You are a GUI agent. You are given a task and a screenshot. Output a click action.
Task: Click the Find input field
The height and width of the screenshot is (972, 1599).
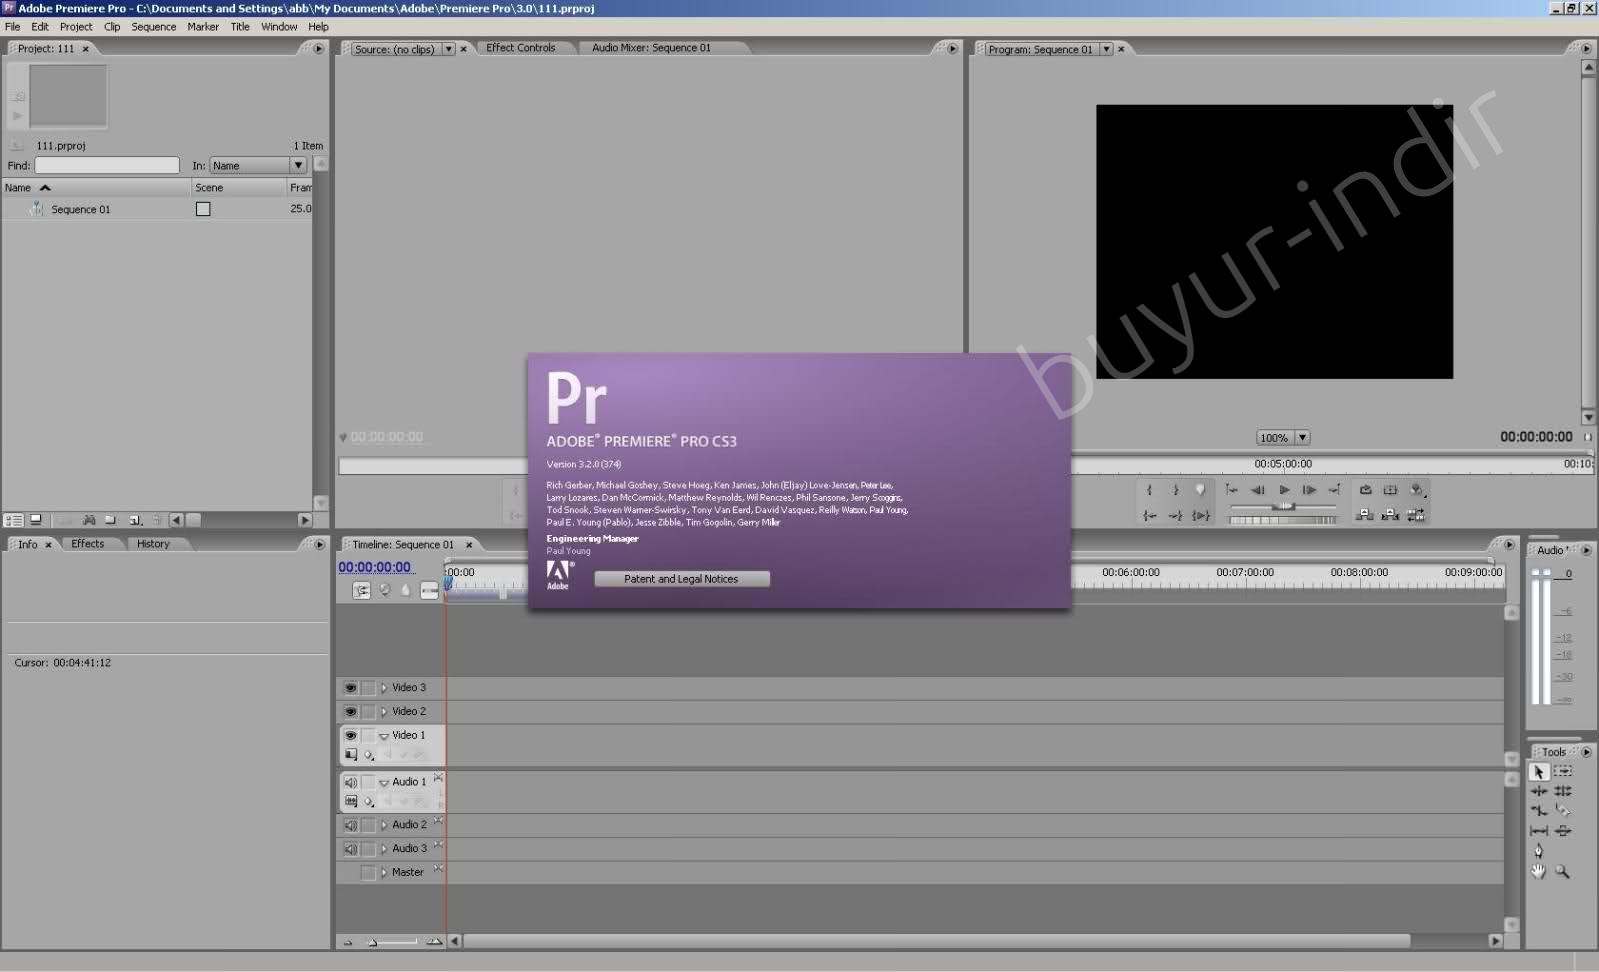tap(107, 165)
